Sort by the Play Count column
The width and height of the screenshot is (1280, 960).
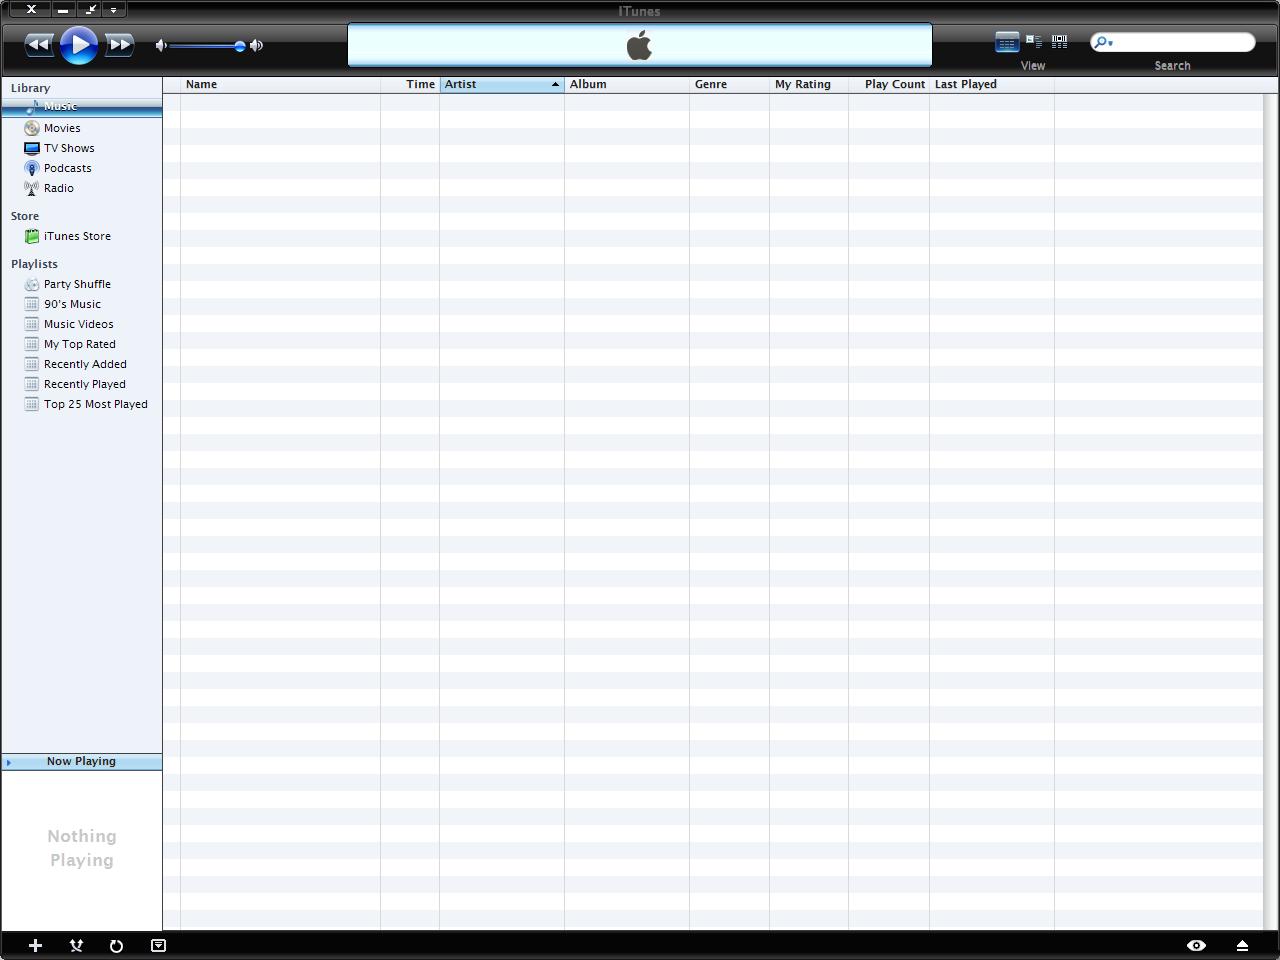coord(889,84)
